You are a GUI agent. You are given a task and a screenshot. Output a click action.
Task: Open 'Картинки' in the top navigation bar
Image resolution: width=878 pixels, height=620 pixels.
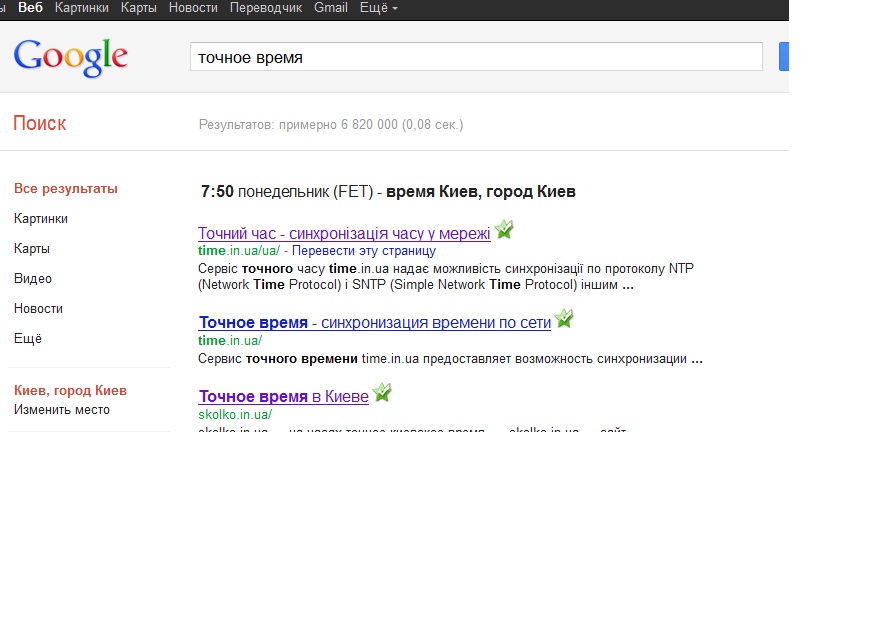82,8
